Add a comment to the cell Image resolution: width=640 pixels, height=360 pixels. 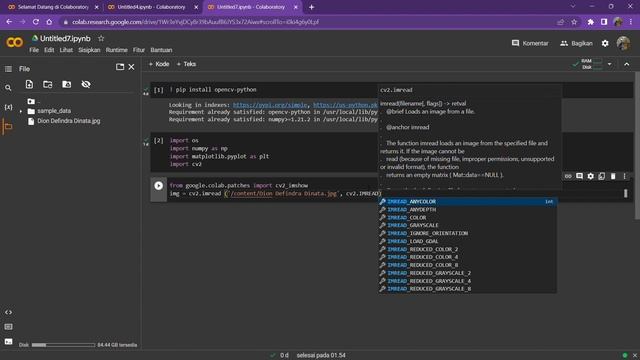pyautogui.click(x=580, y=176)
